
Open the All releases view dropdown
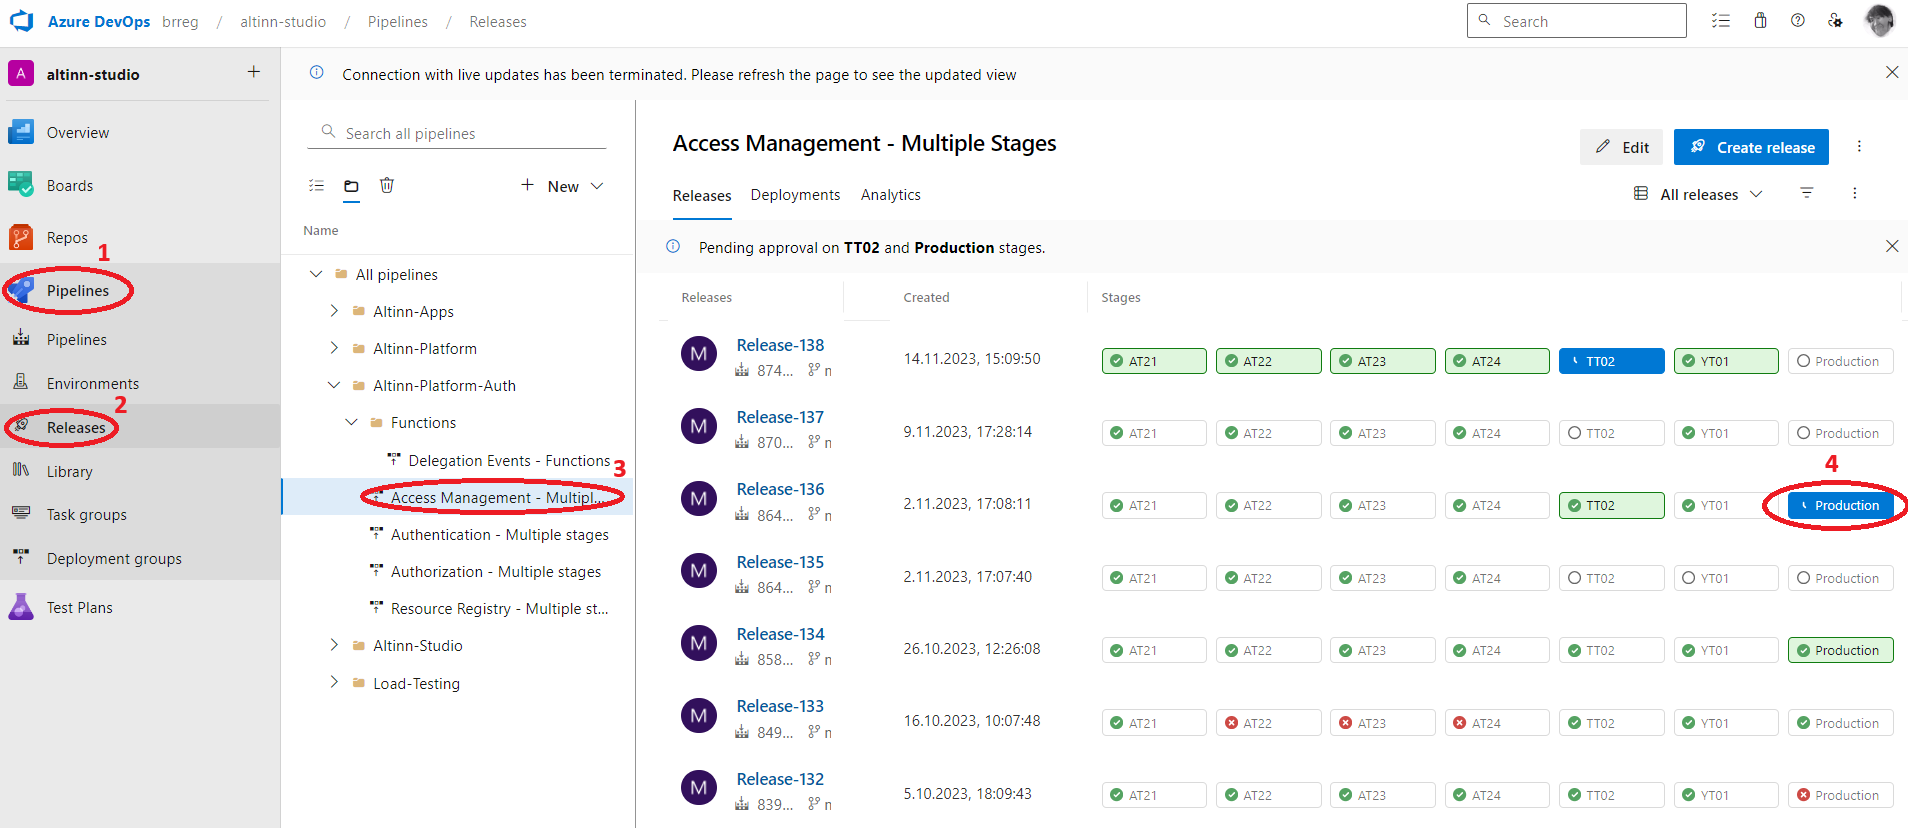click(1698, 194)
